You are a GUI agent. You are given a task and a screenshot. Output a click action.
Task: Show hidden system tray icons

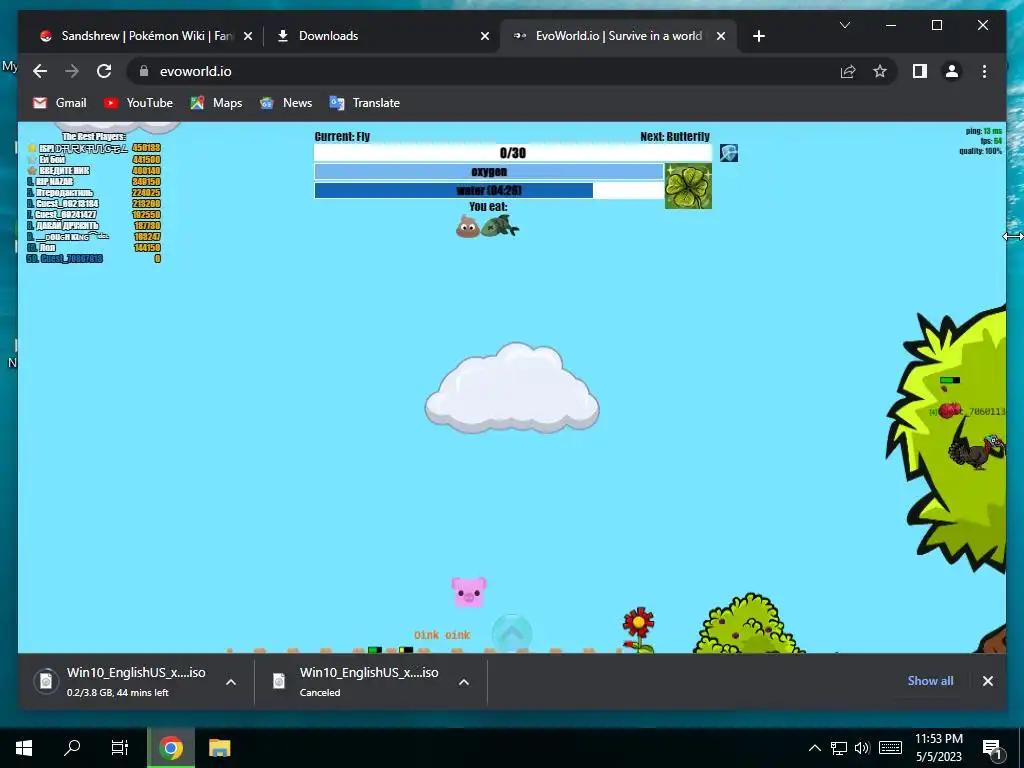point(814,748)
